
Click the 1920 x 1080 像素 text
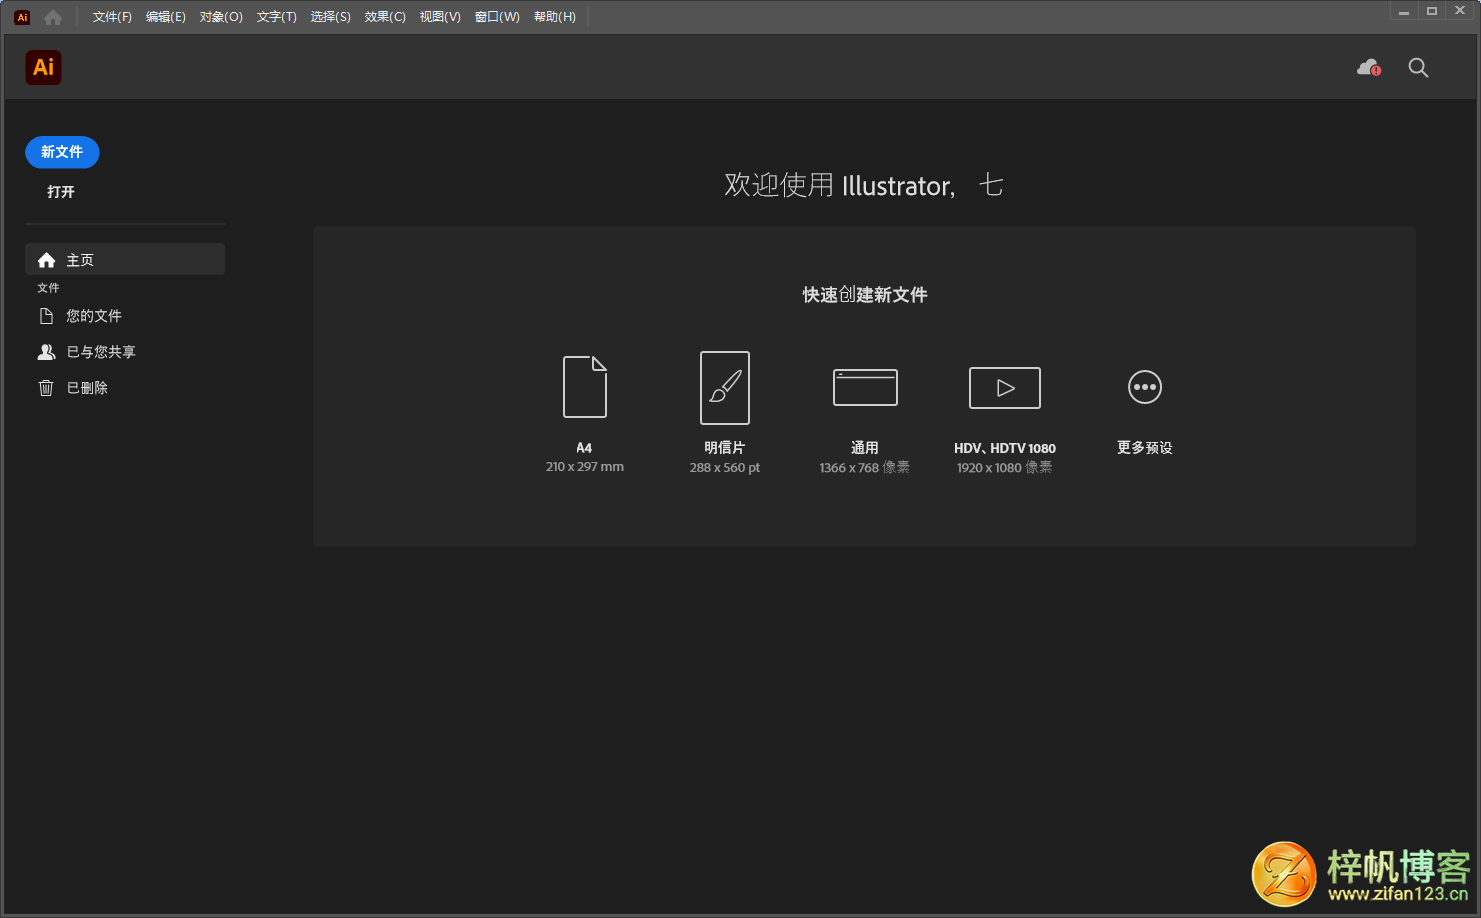[1005, 468]
